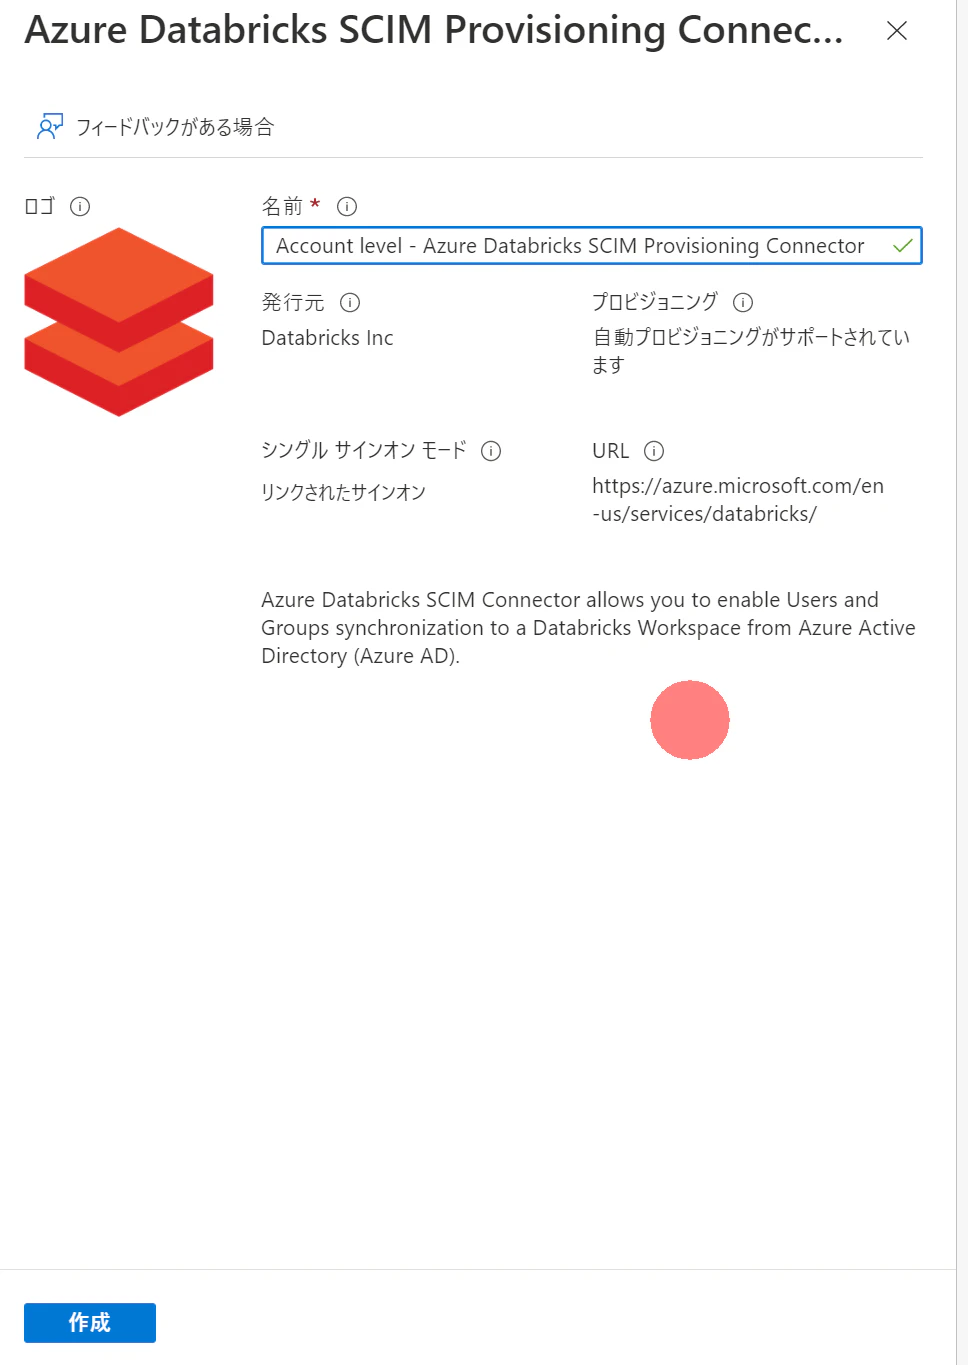Open フィードバックがある場合 feedback link

point(175,127)
